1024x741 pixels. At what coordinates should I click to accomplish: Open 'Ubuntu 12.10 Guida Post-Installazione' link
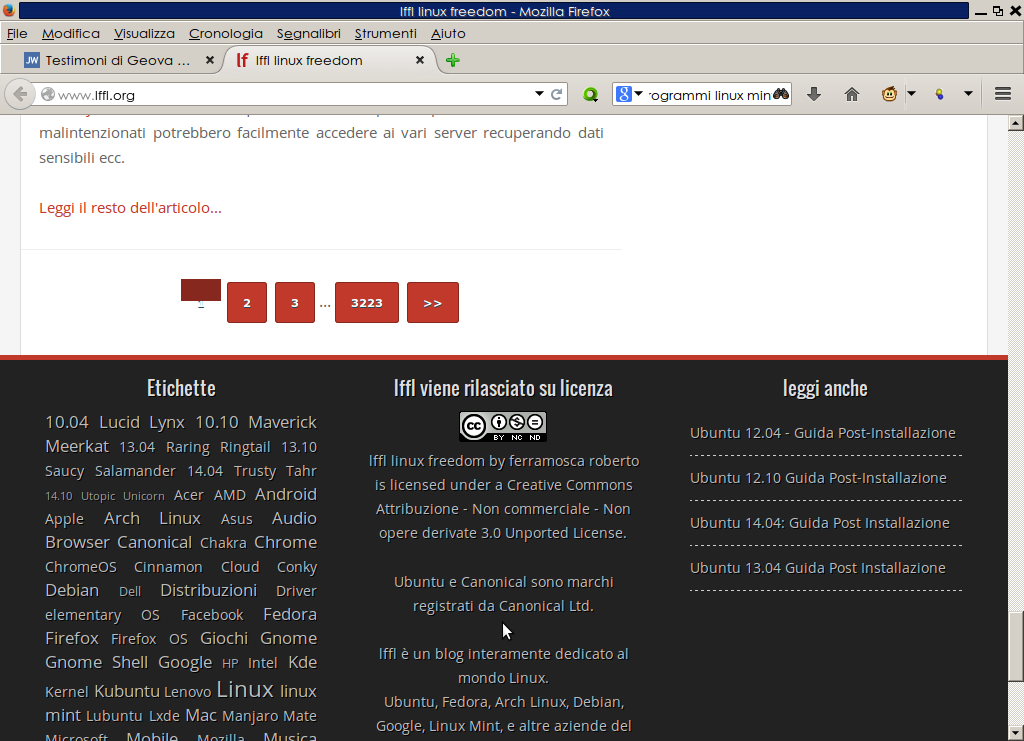(818, 478)
